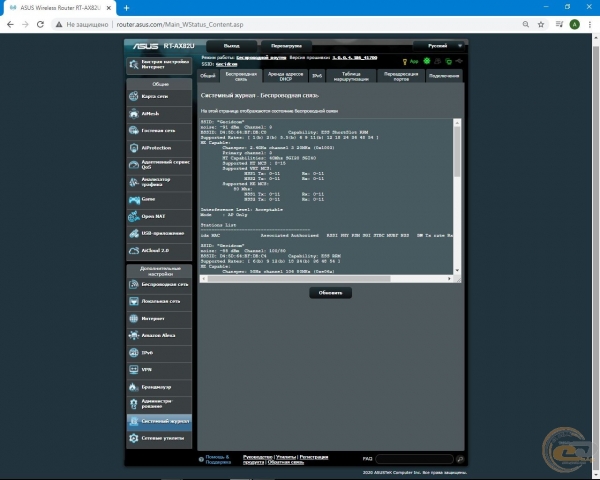
Task: Switch to the Подключения tab
Action: [x=444, y=76]
